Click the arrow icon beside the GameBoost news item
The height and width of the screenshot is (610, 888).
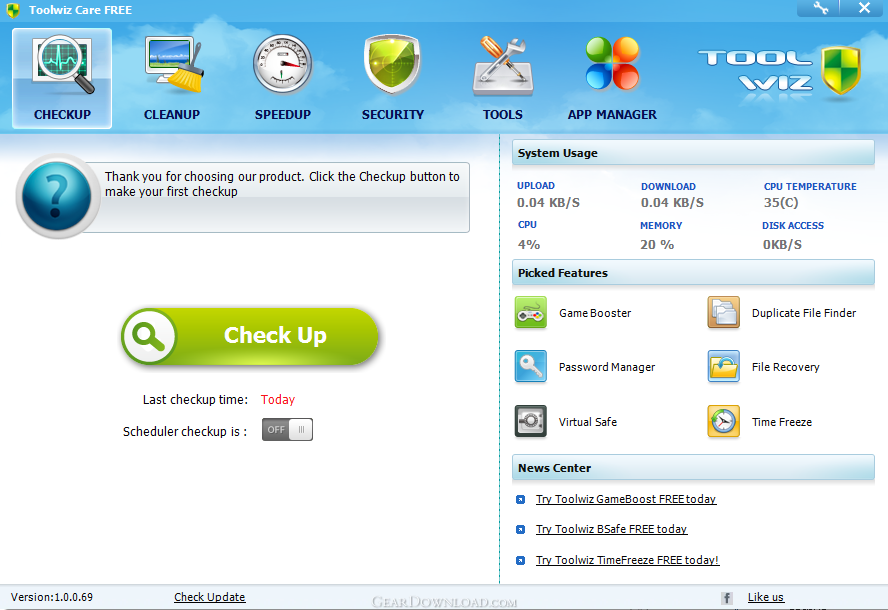pyautogui.click(x=520, y=500)
